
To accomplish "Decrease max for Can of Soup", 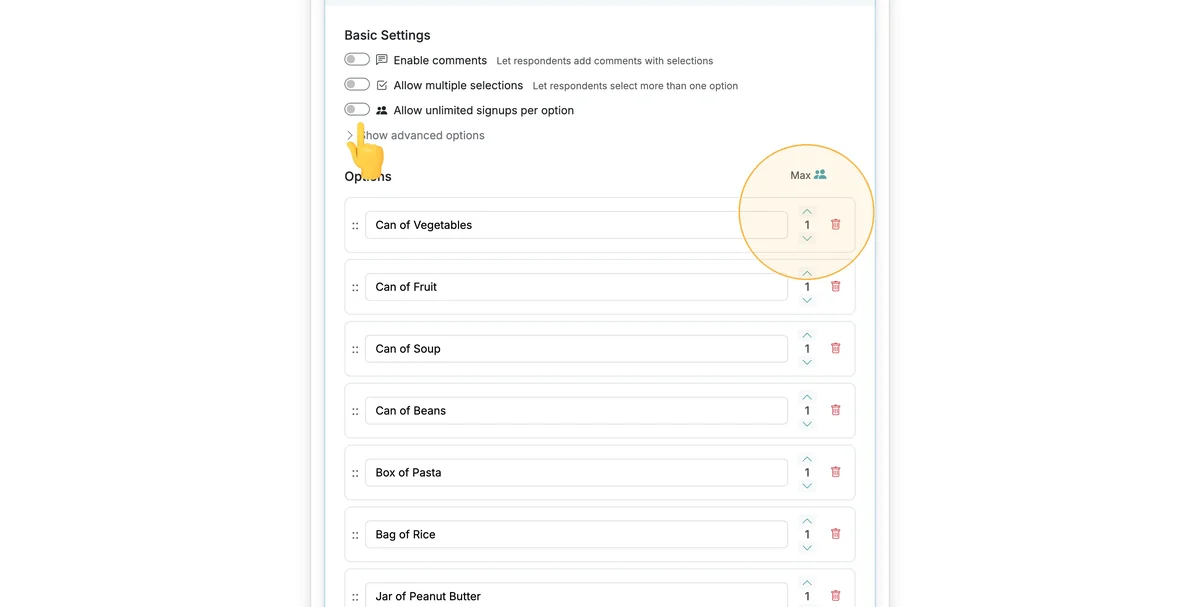I will [x=807, y=362].
